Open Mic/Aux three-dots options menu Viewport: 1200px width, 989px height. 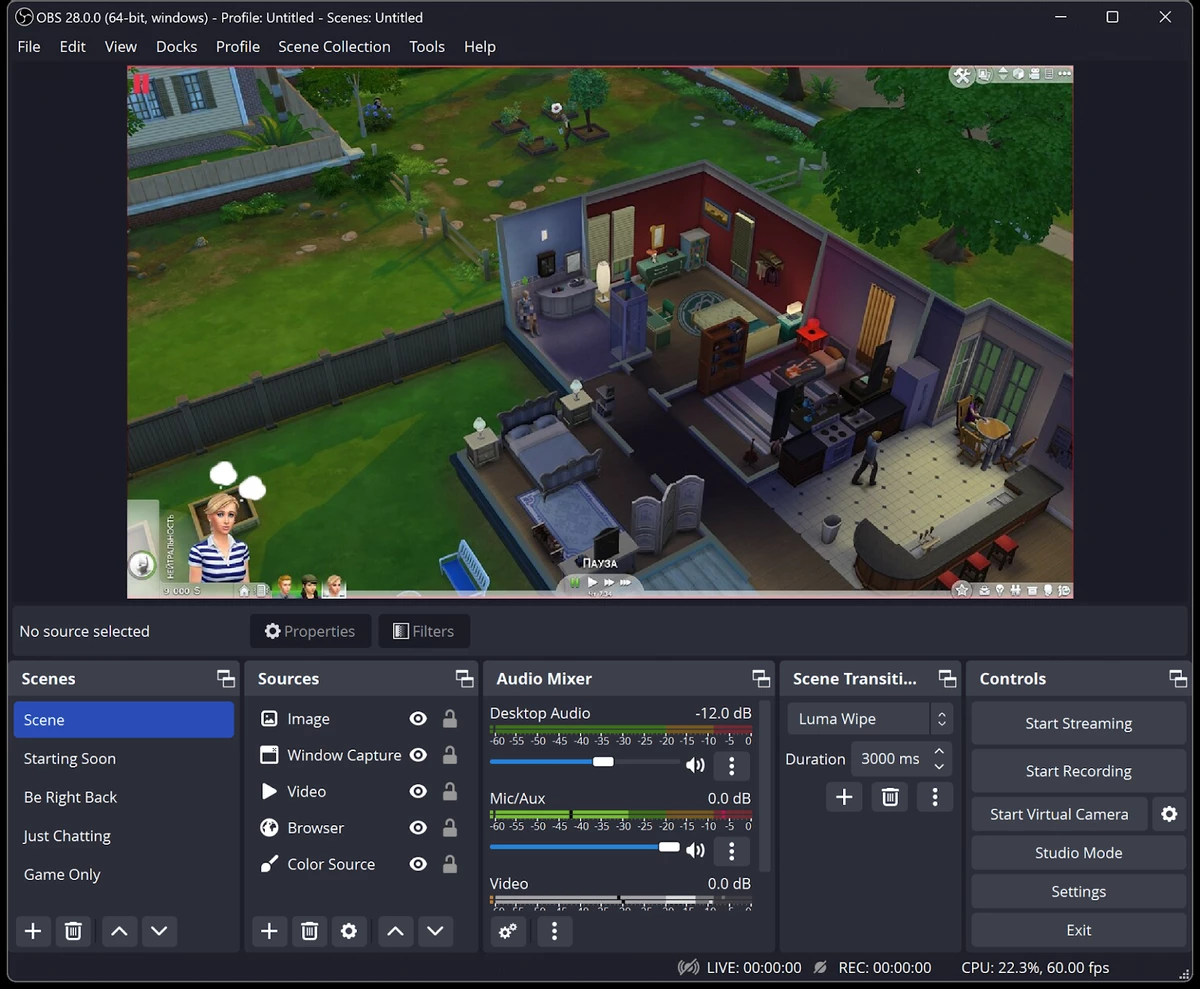732,850
